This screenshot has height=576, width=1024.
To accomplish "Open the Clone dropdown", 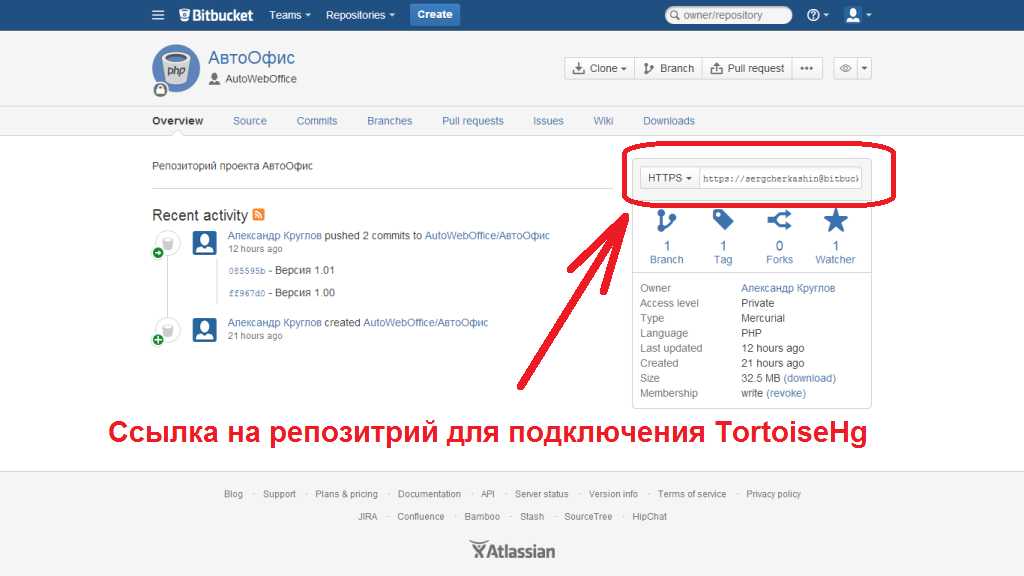I will 600,68.
